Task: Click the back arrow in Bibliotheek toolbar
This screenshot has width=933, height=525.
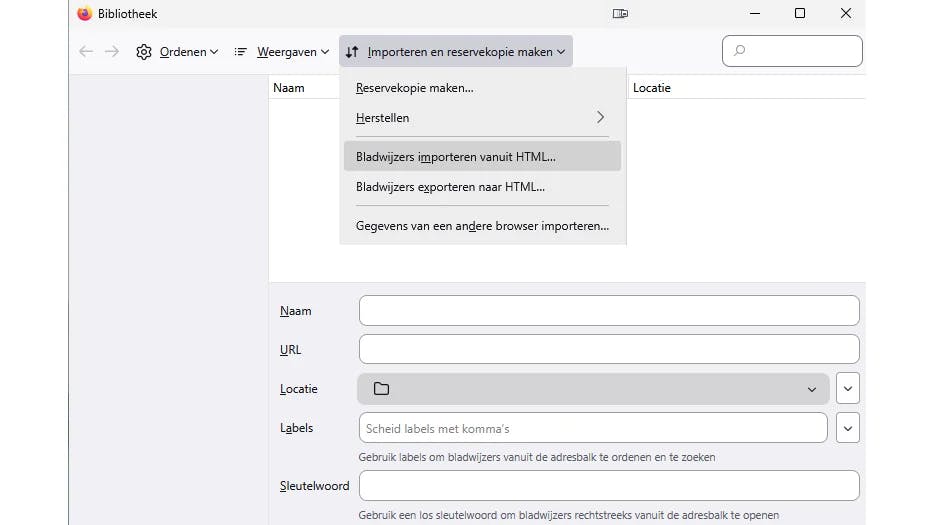Action: pyautogui.click(x=86, y=52)
